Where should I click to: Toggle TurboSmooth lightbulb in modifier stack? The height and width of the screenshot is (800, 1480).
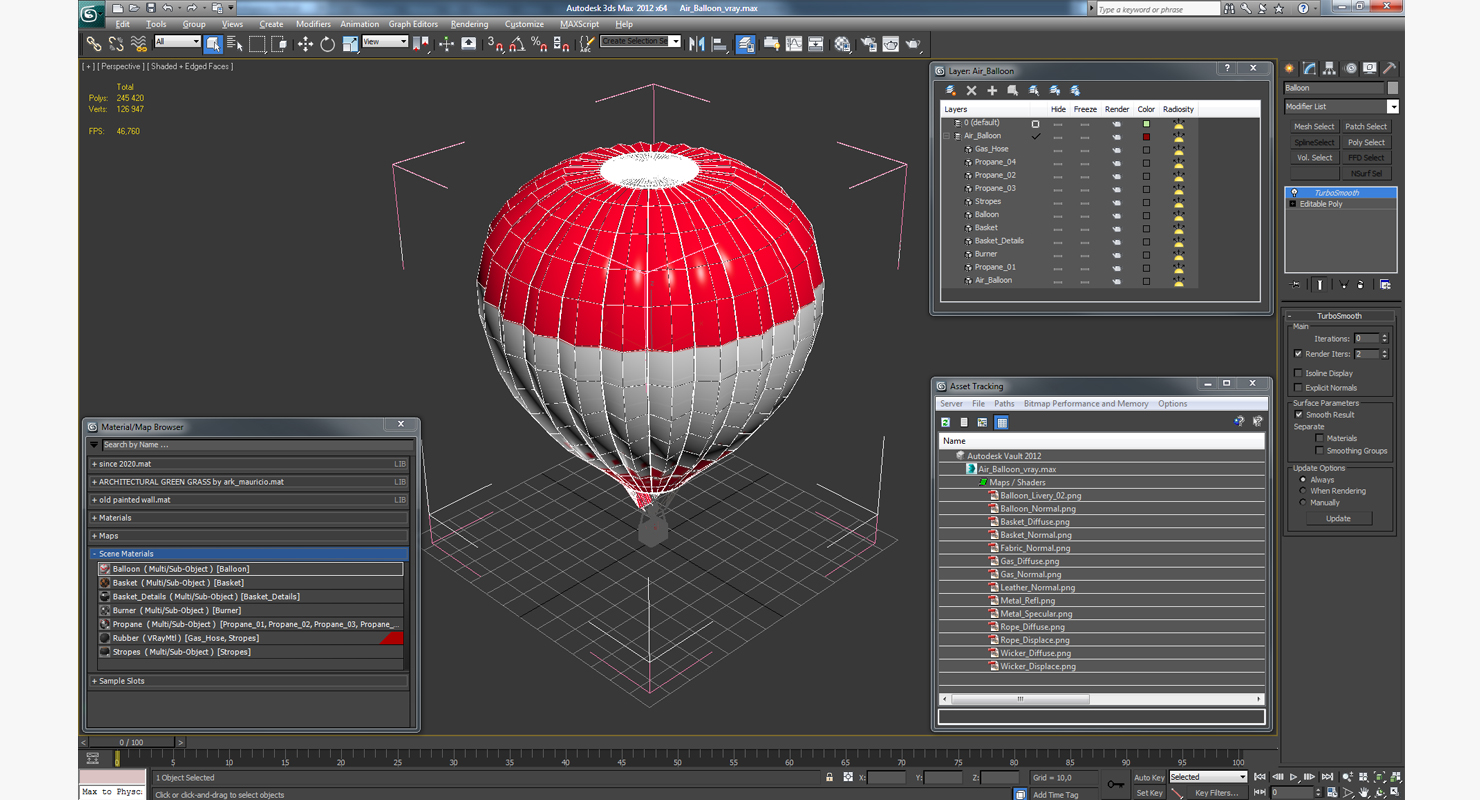tap(1294, 193)
